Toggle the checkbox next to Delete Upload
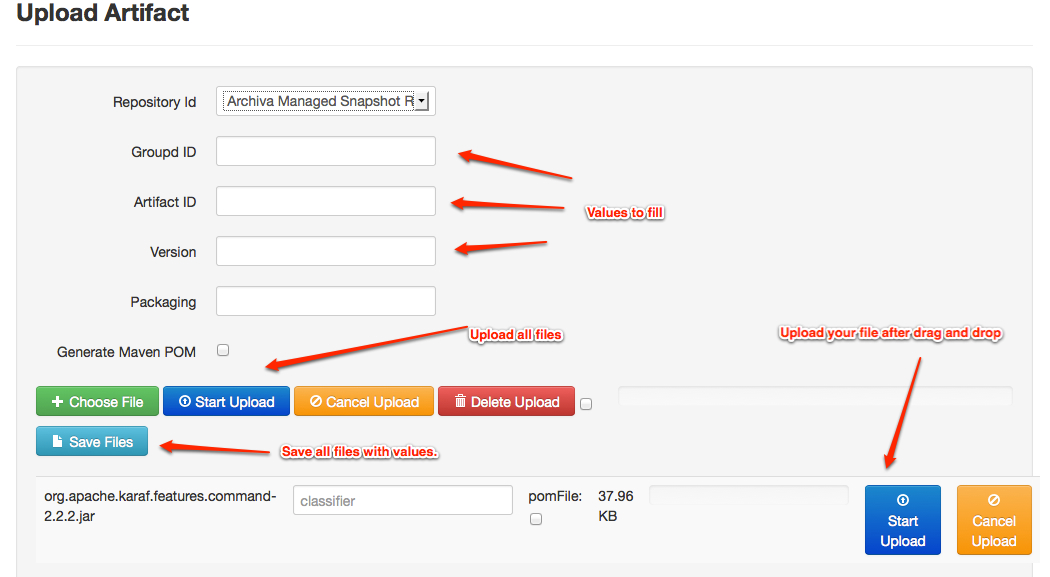Screen dimensions: 1050x577 pyautogui.click(x=586, y=404)
